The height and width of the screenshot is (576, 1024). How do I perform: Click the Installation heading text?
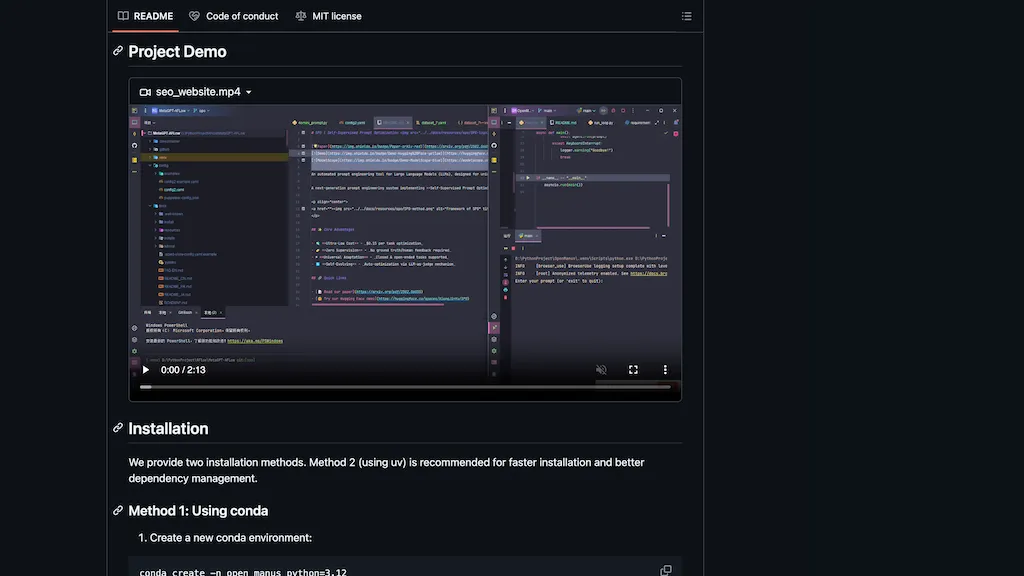(168, 428)
